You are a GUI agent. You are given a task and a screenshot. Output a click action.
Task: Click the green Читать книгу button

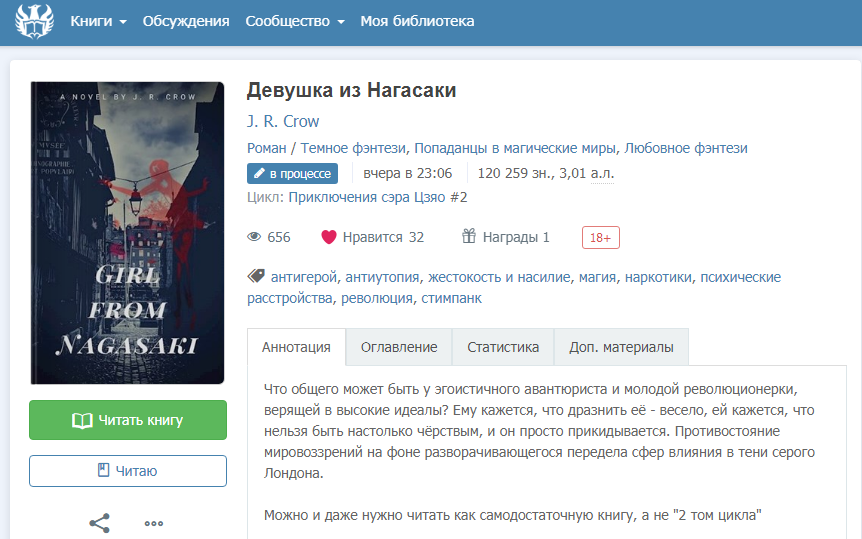click(128, 420)
